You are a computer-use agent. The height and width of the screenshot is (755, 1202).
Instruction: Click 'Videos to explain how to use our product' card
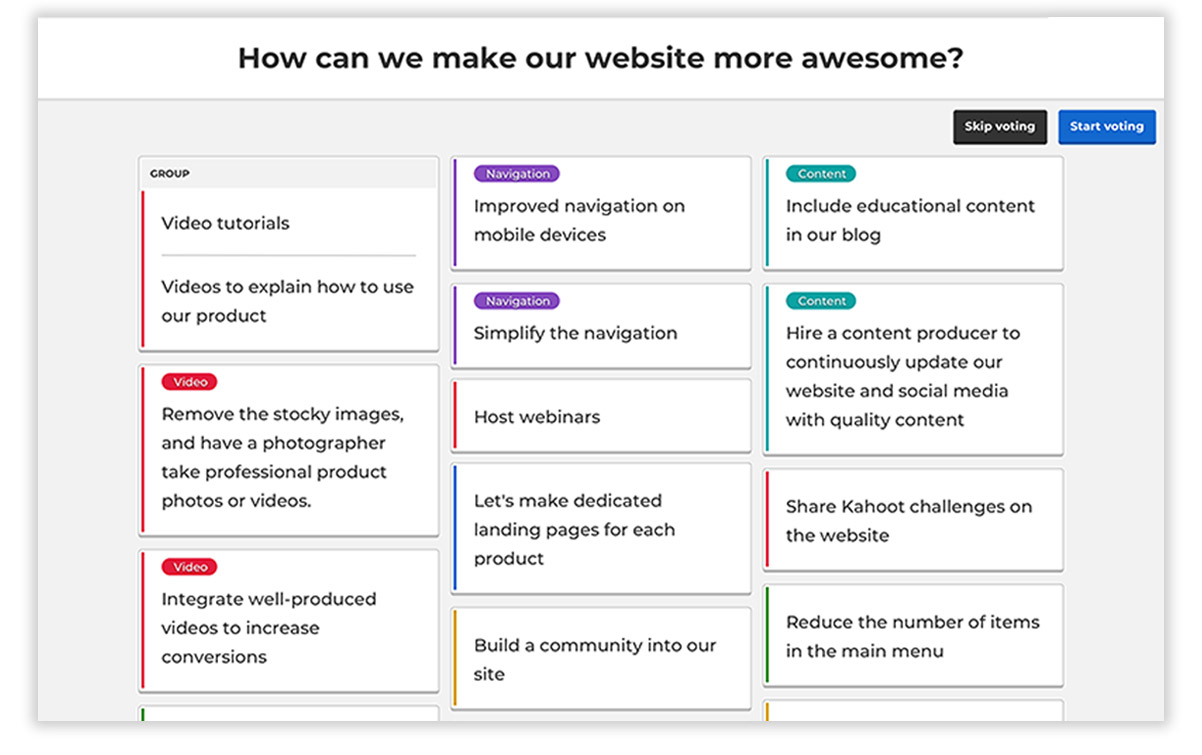click(287, 301)
